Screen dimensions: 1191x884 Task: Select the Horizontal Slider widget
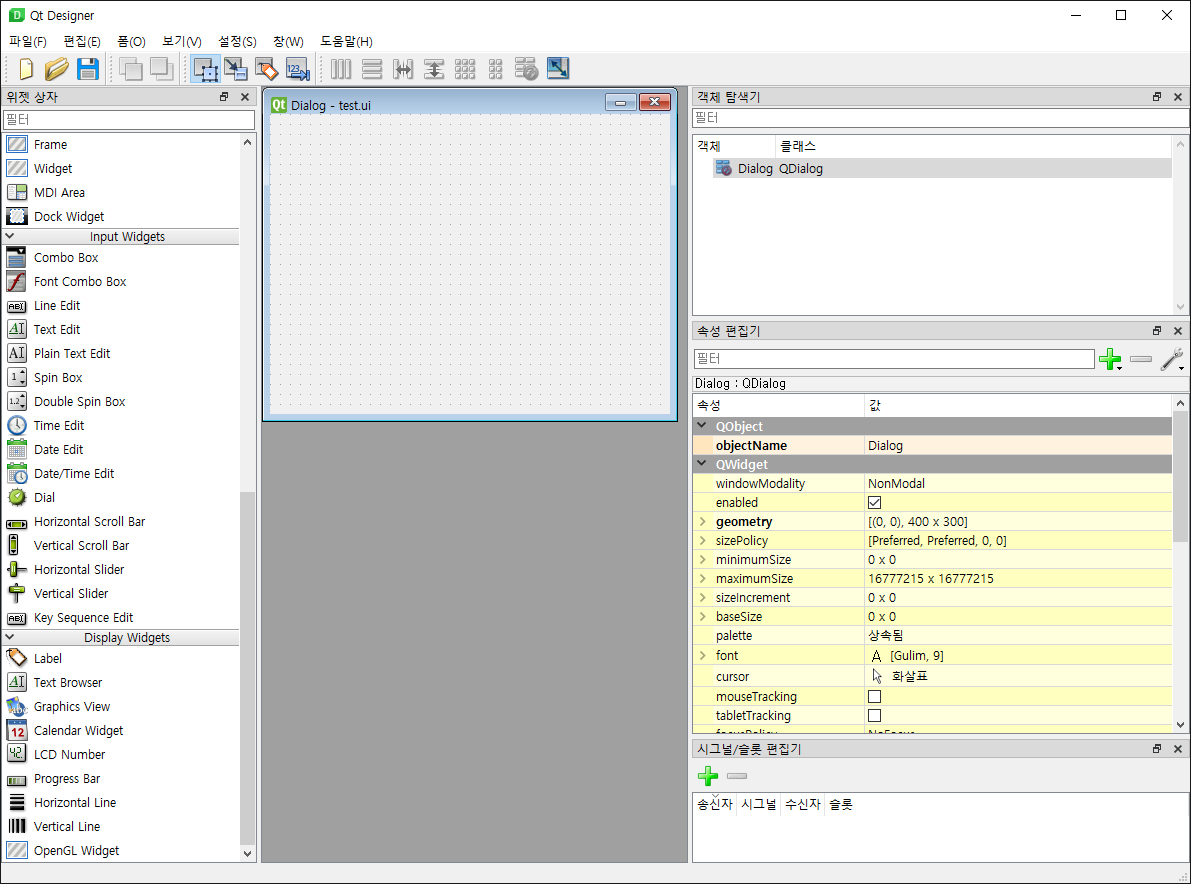(78, 570)
